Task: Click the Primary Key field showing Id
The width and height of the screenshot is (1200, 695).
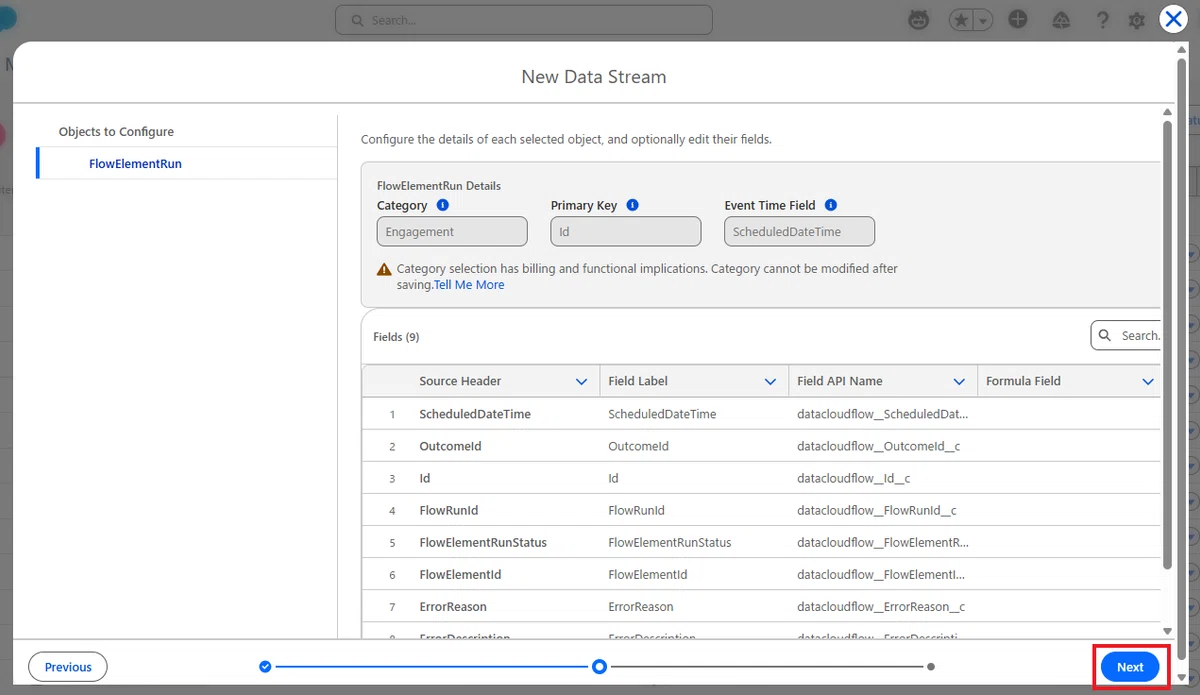Action: click(x=626, y=231)
